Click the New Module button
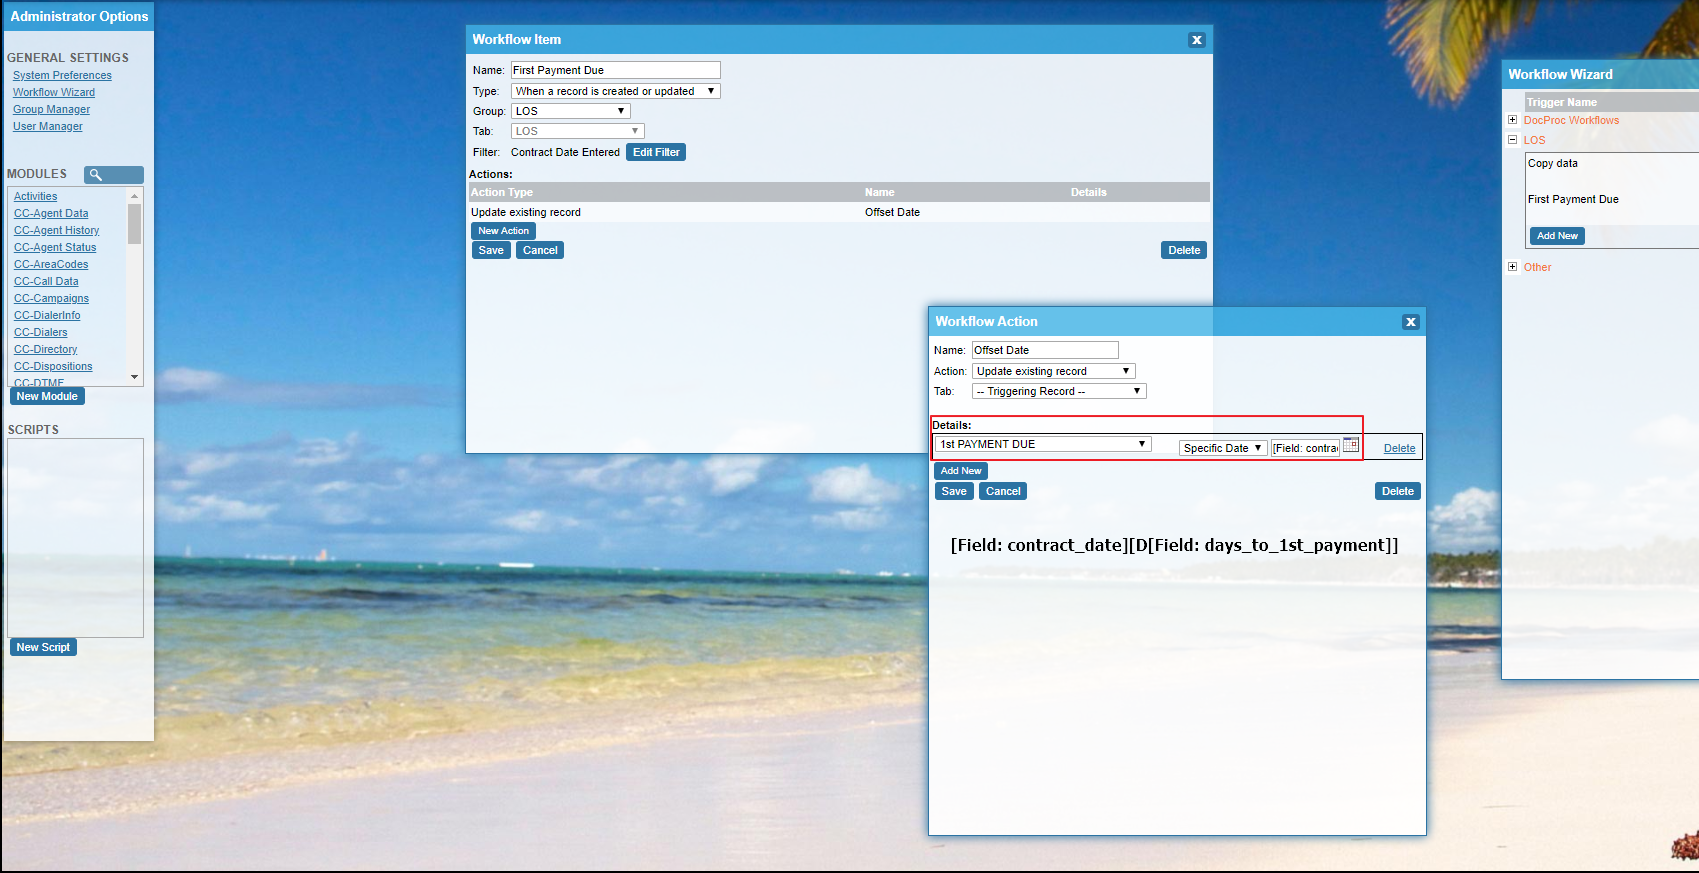 pos(47,396)
